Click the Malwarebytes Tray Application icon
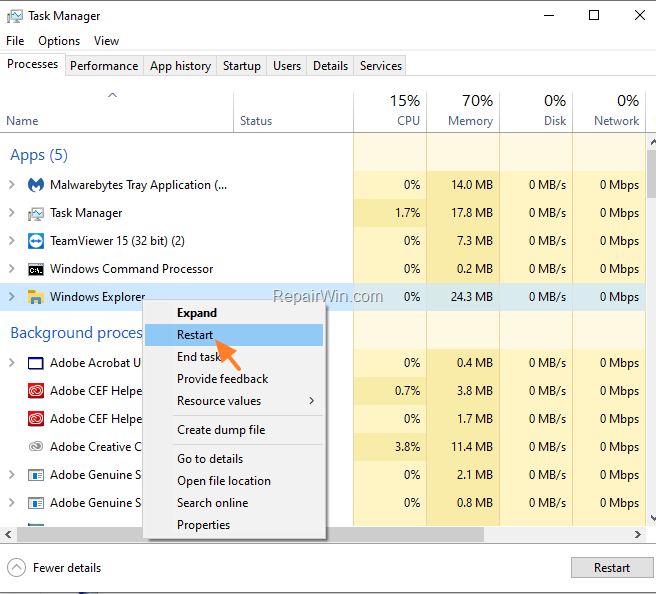 (36, 184)
